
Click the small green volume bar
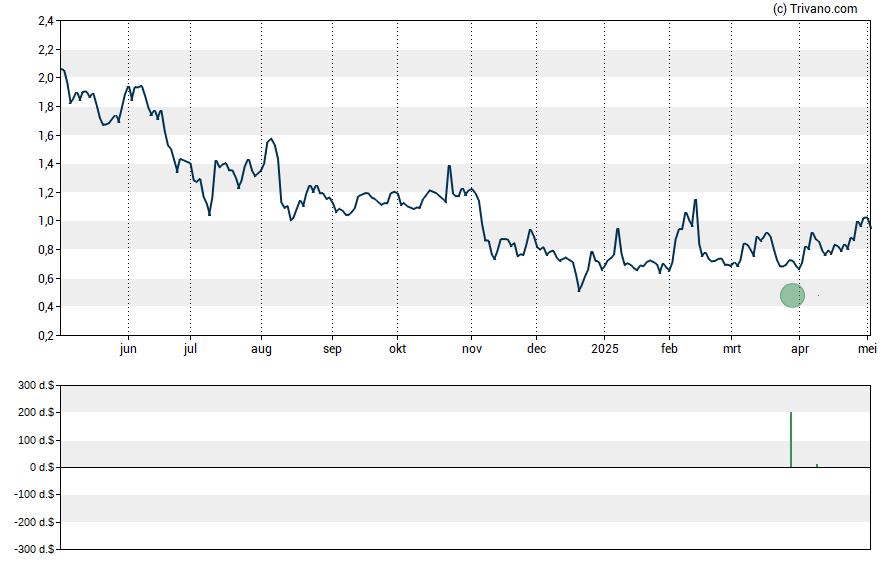(817, 465)
